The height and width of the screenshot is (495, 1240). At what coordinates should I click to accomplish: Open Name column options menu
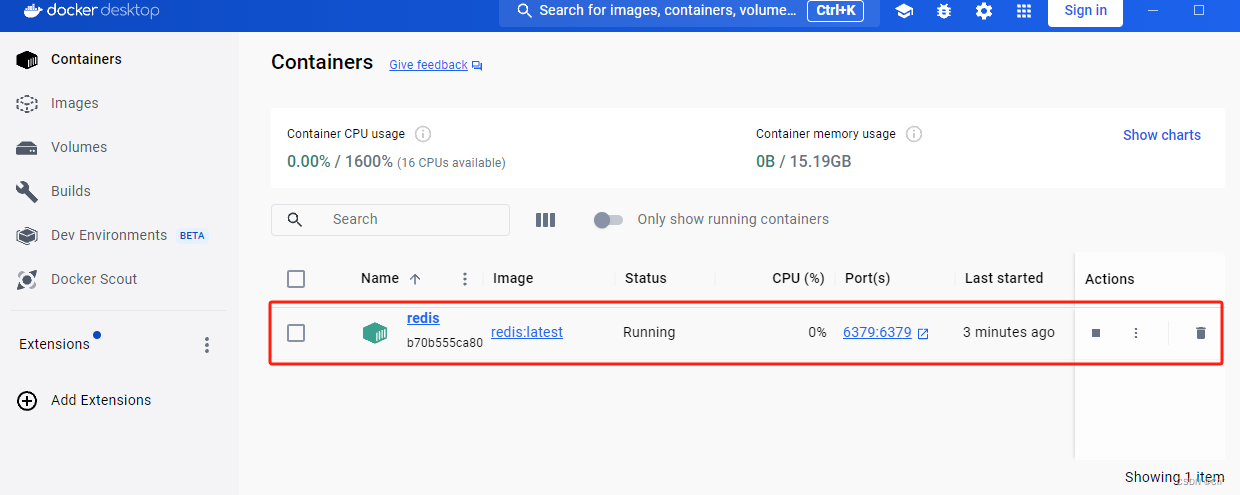point(465,279)
